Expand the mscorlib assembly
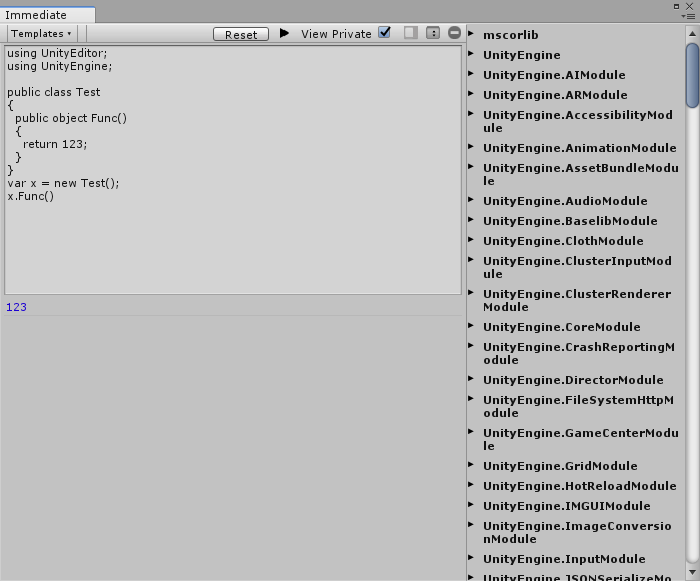Image resolution: width=700 pixels, height=581 pixels. coord(471,33)
